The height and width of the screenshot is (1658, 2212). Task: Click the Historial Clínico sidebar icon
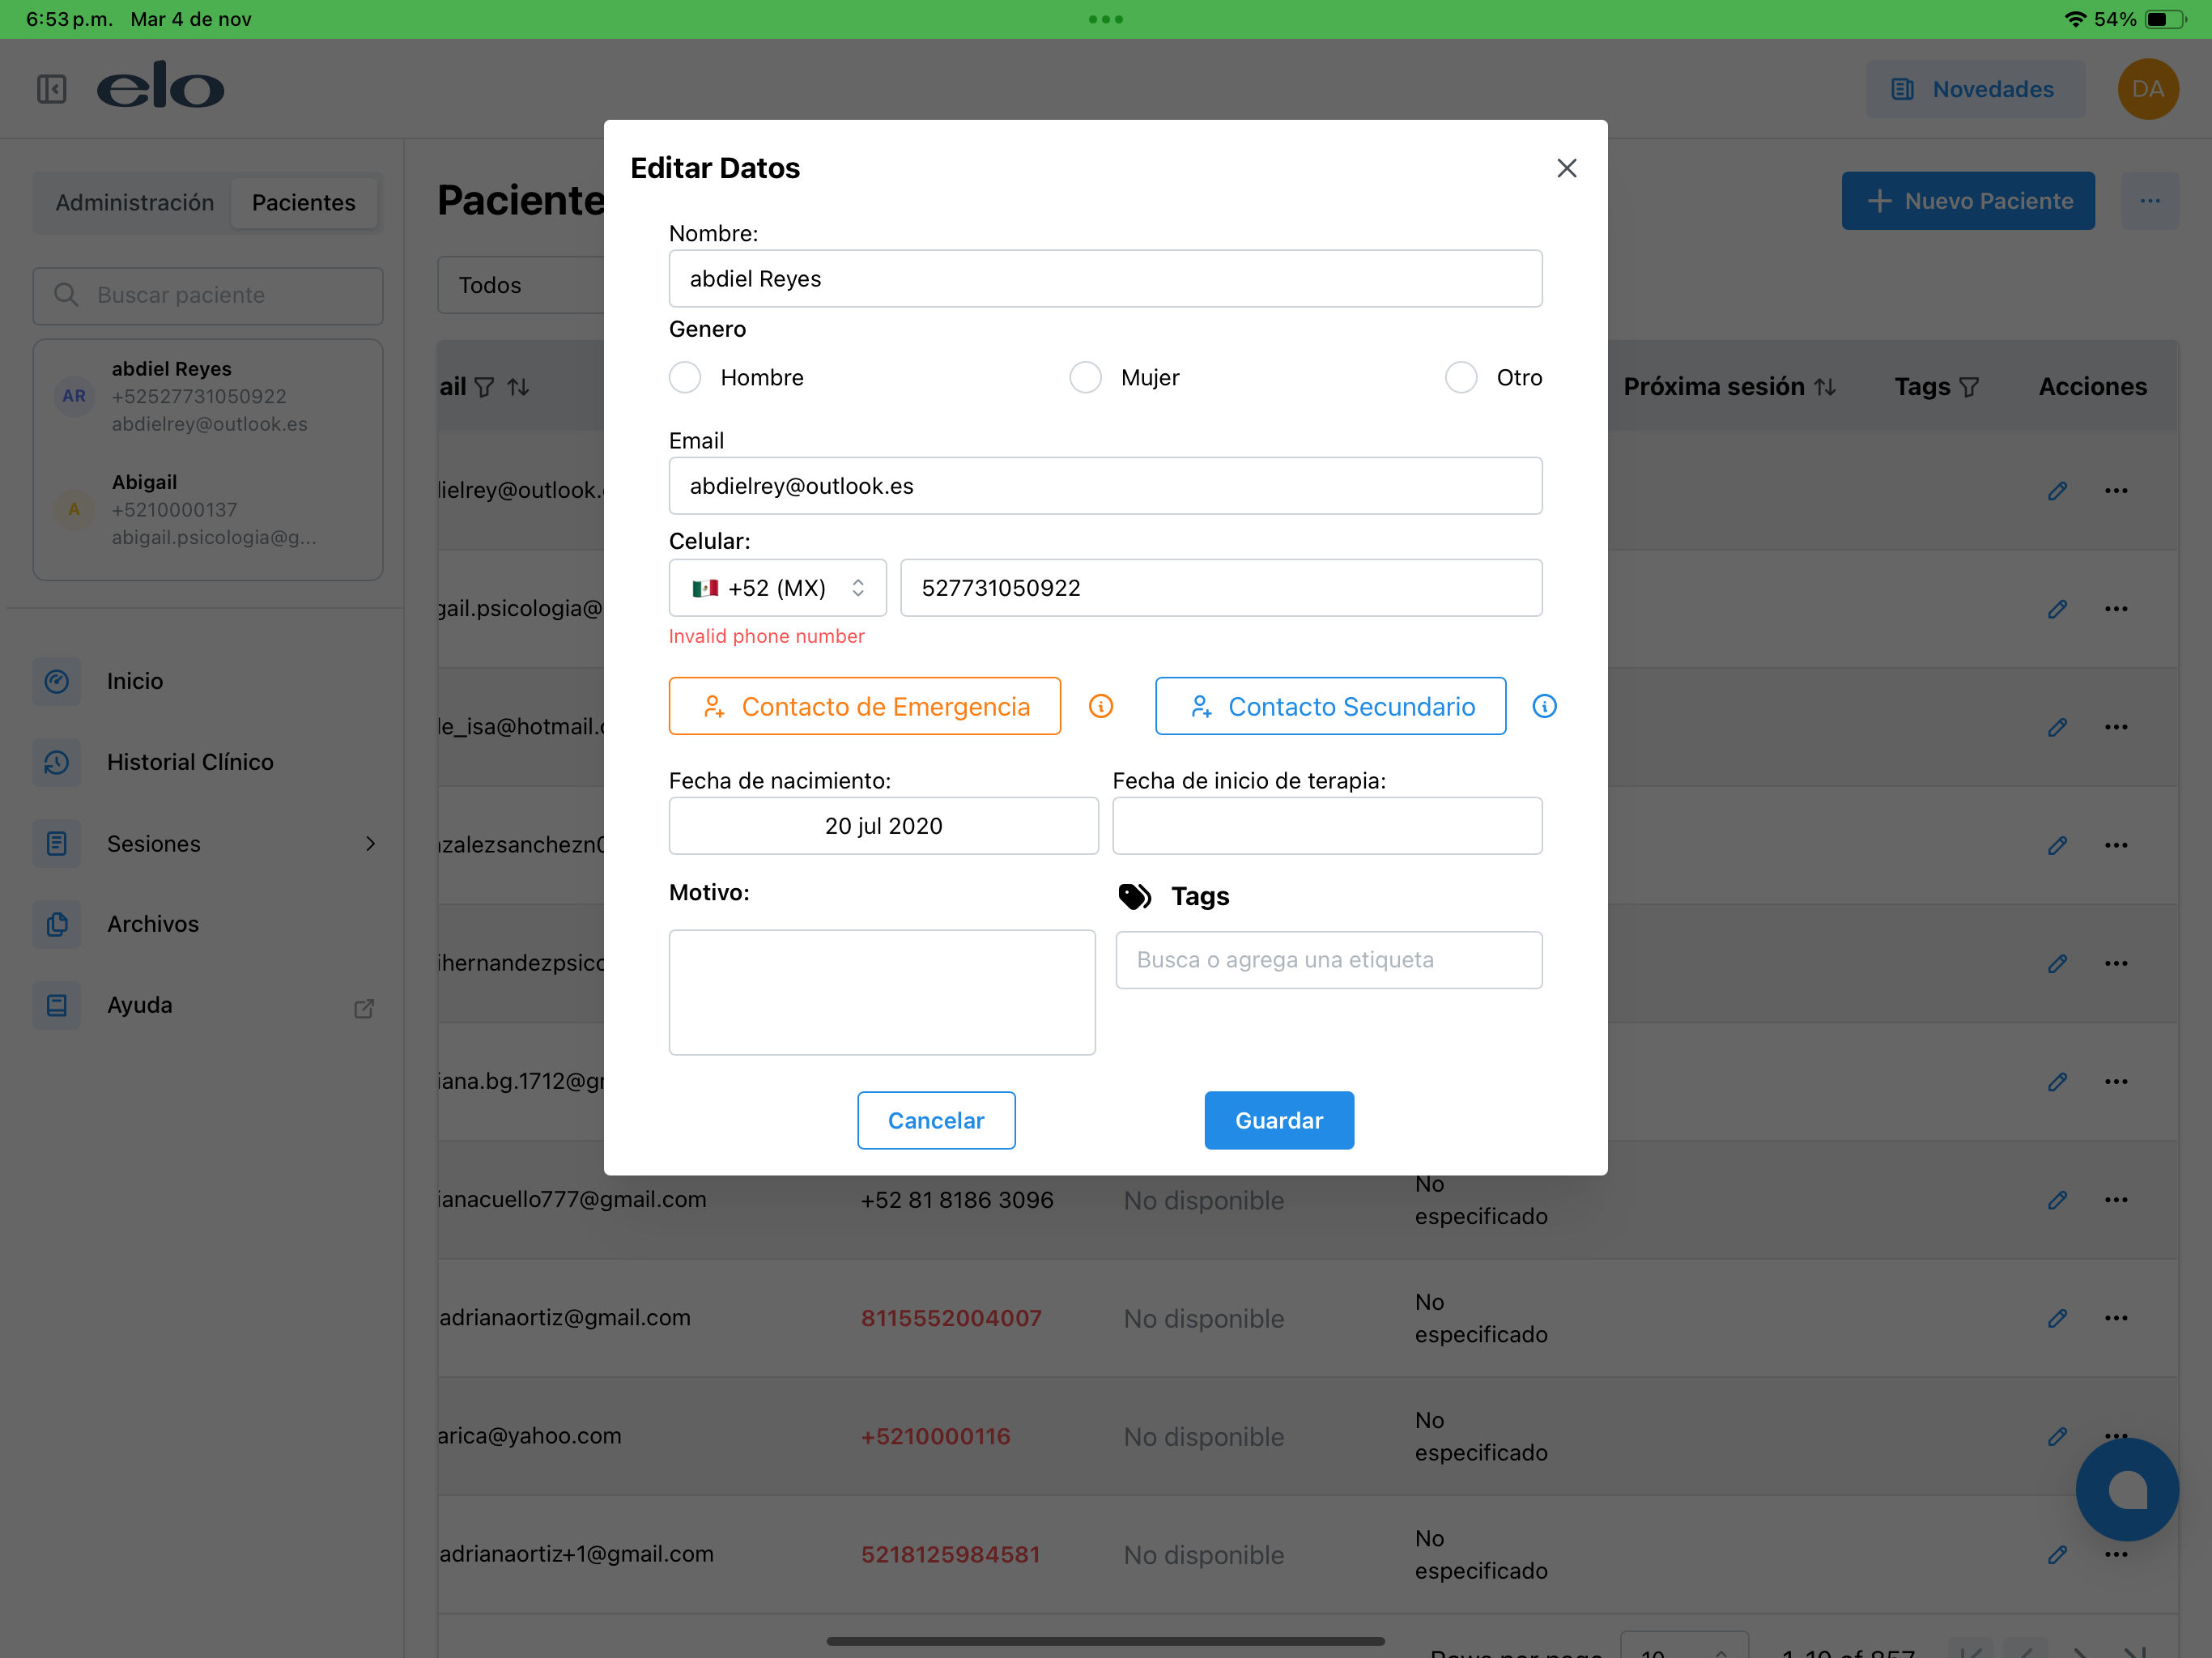pos(57,762)
